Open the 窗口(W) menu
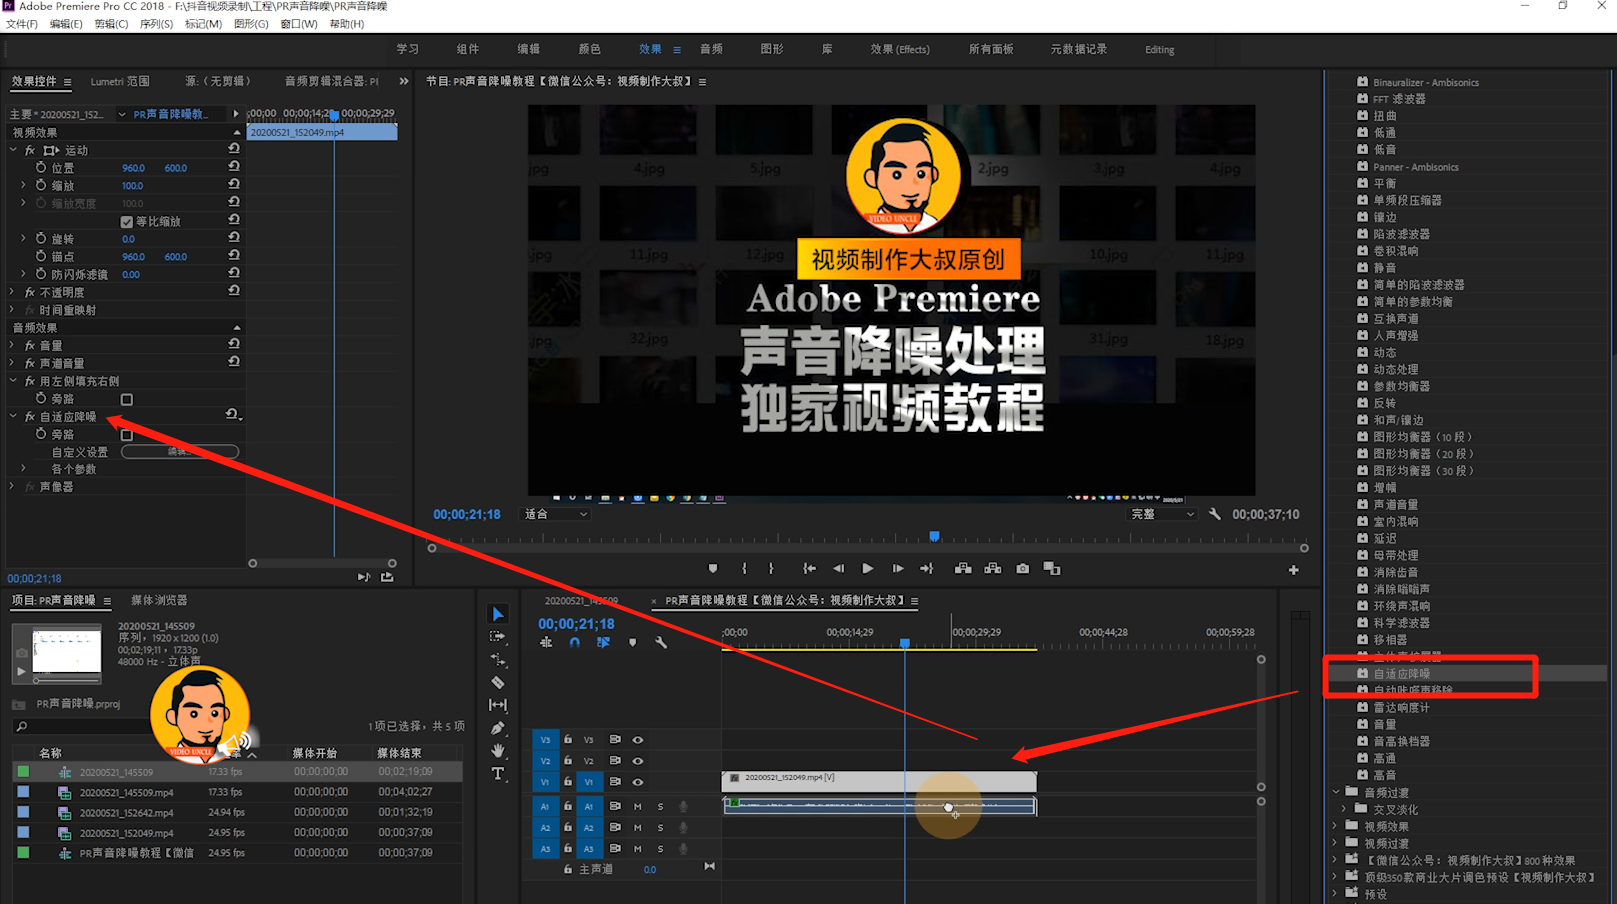The height and width of the screenshot is (904, 1617). 299,24
